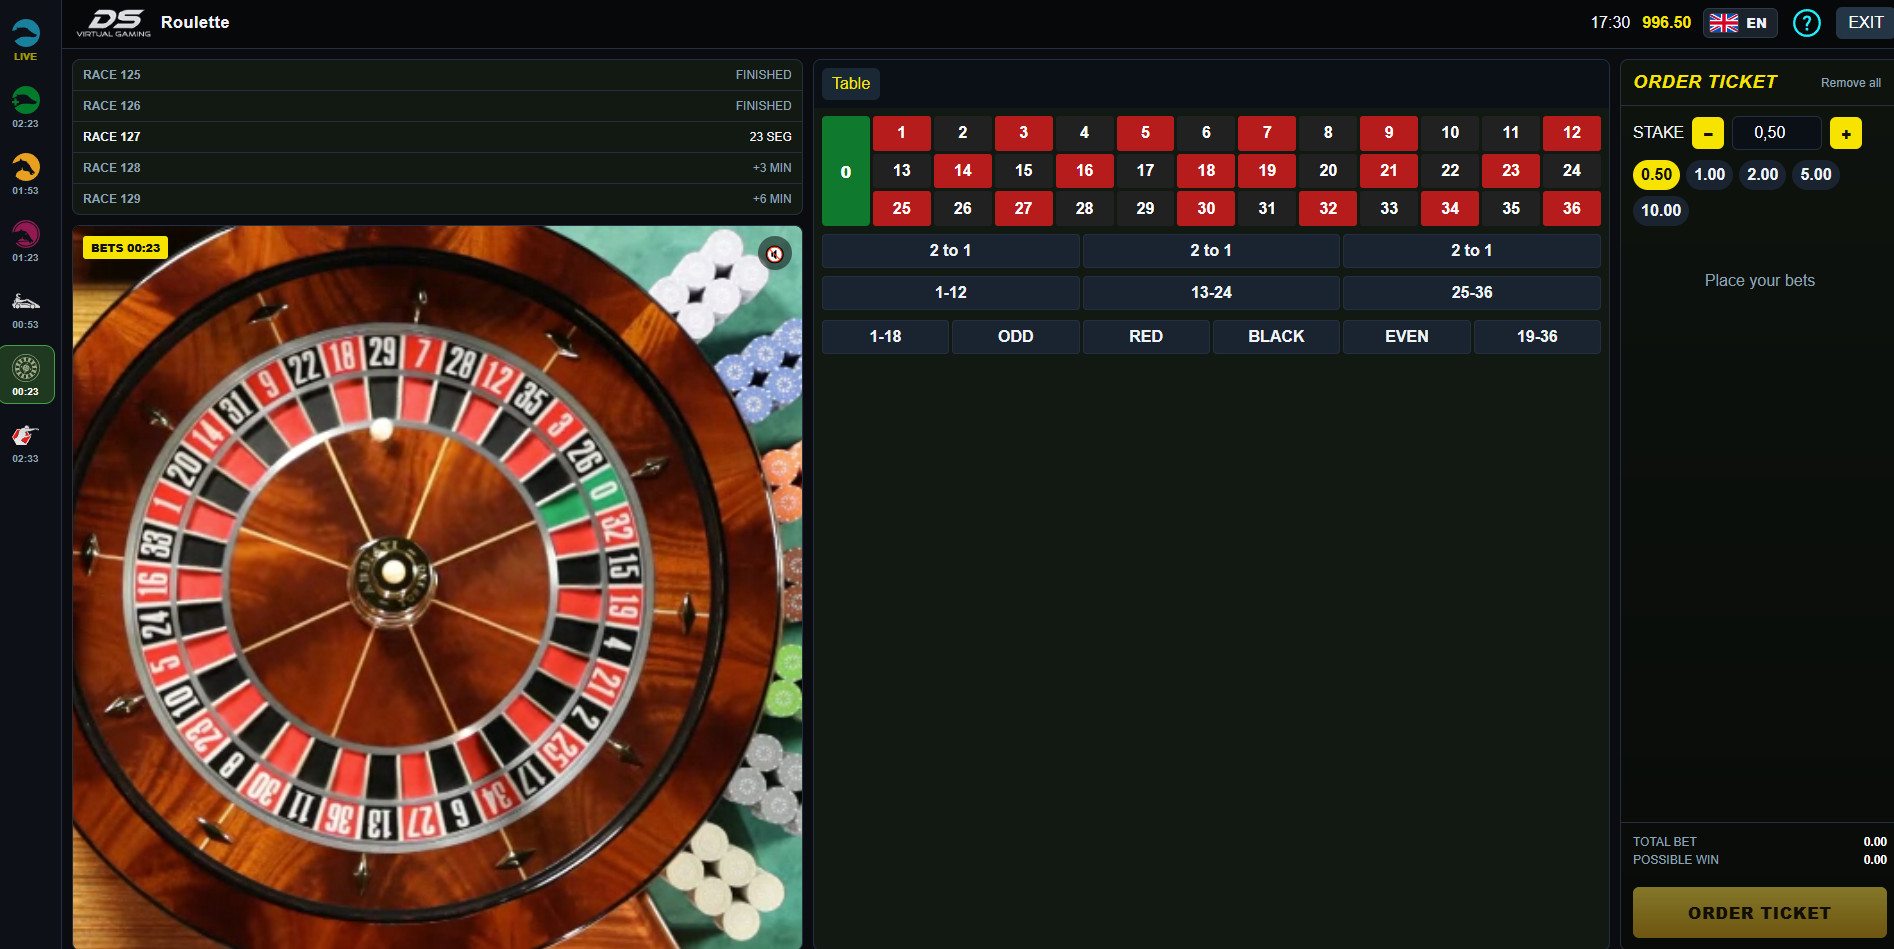Select the green racing game at 02:23
The height and width of the screenshot is (949, 1894).
click(x=26, y=107)
